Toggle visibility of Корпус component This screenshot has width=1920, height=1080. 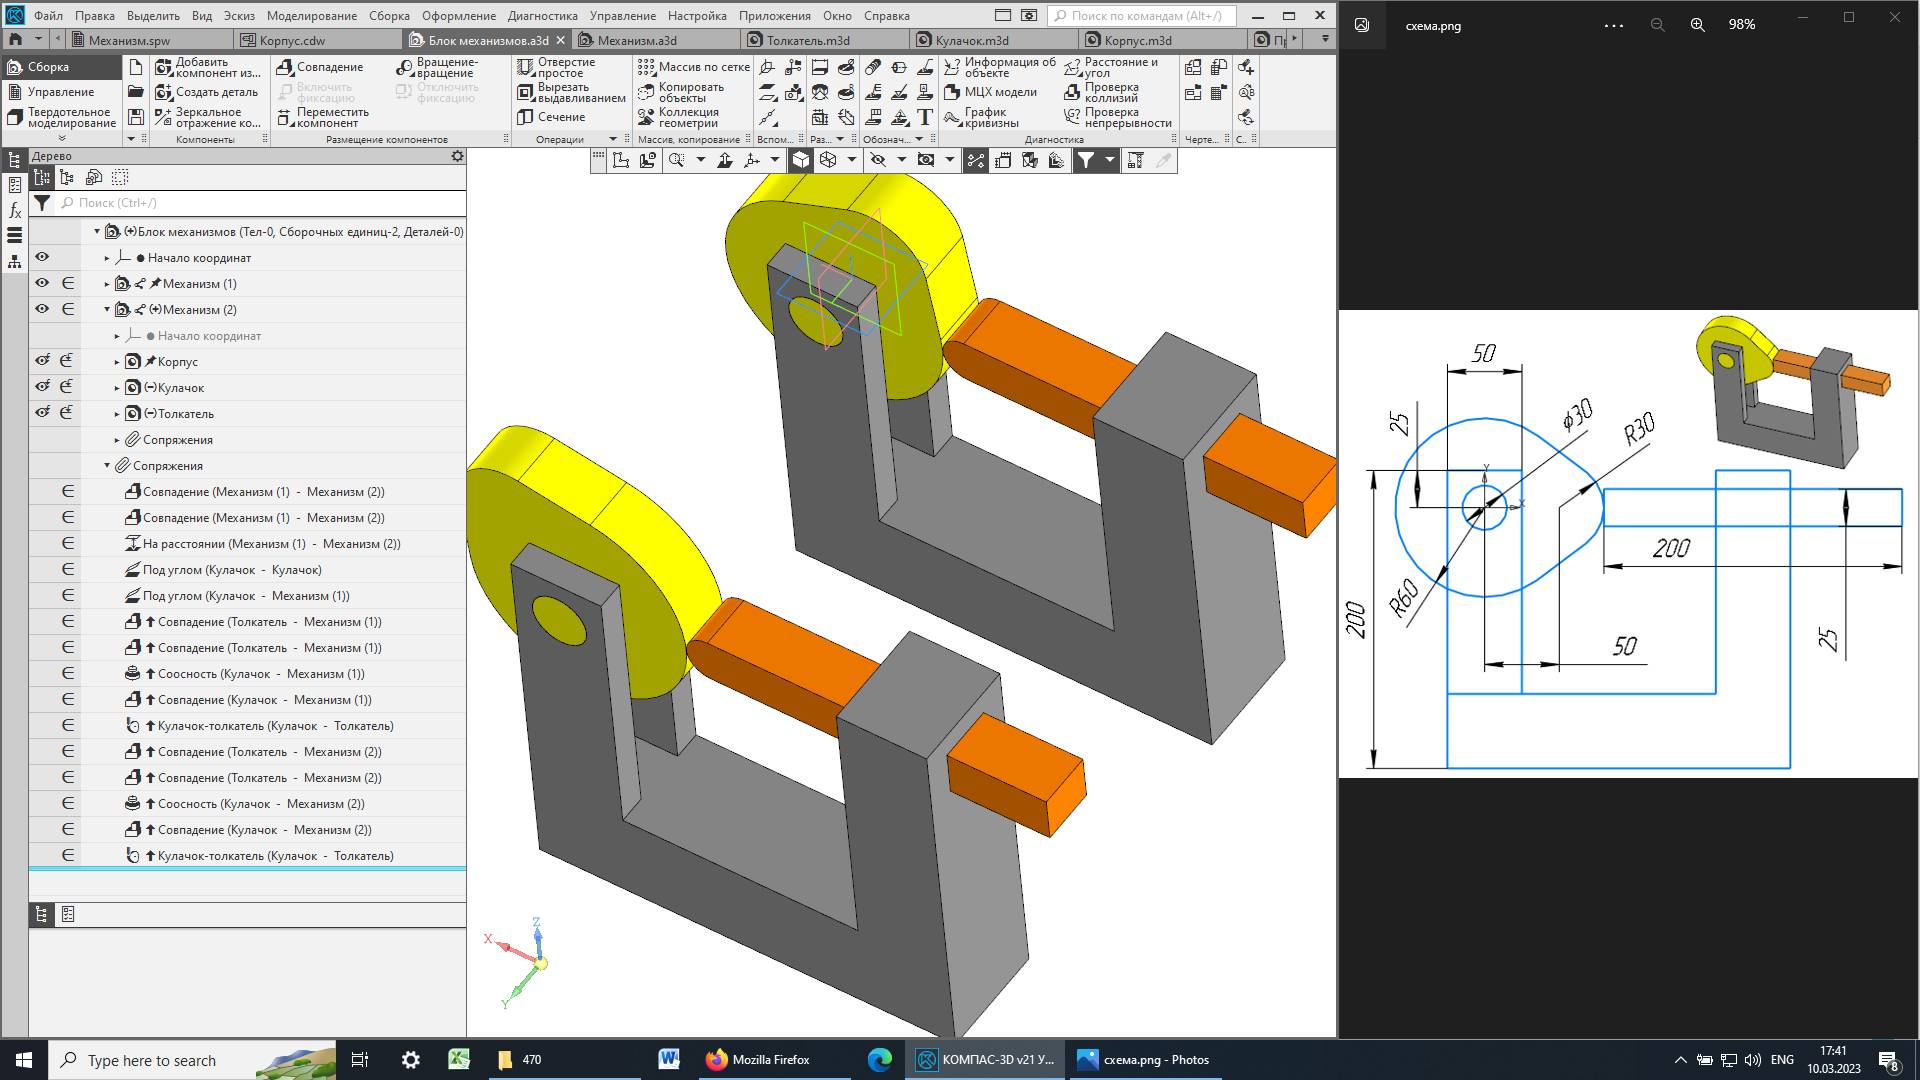point(42,362)
